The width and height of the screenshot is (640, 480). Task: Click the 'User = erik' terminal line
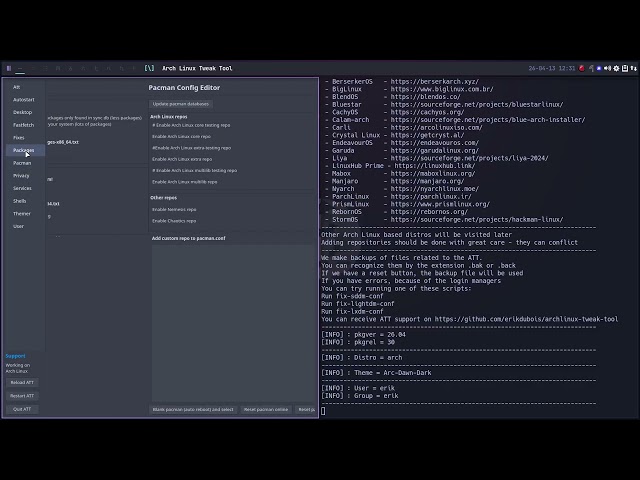click(x=358, y=388)
